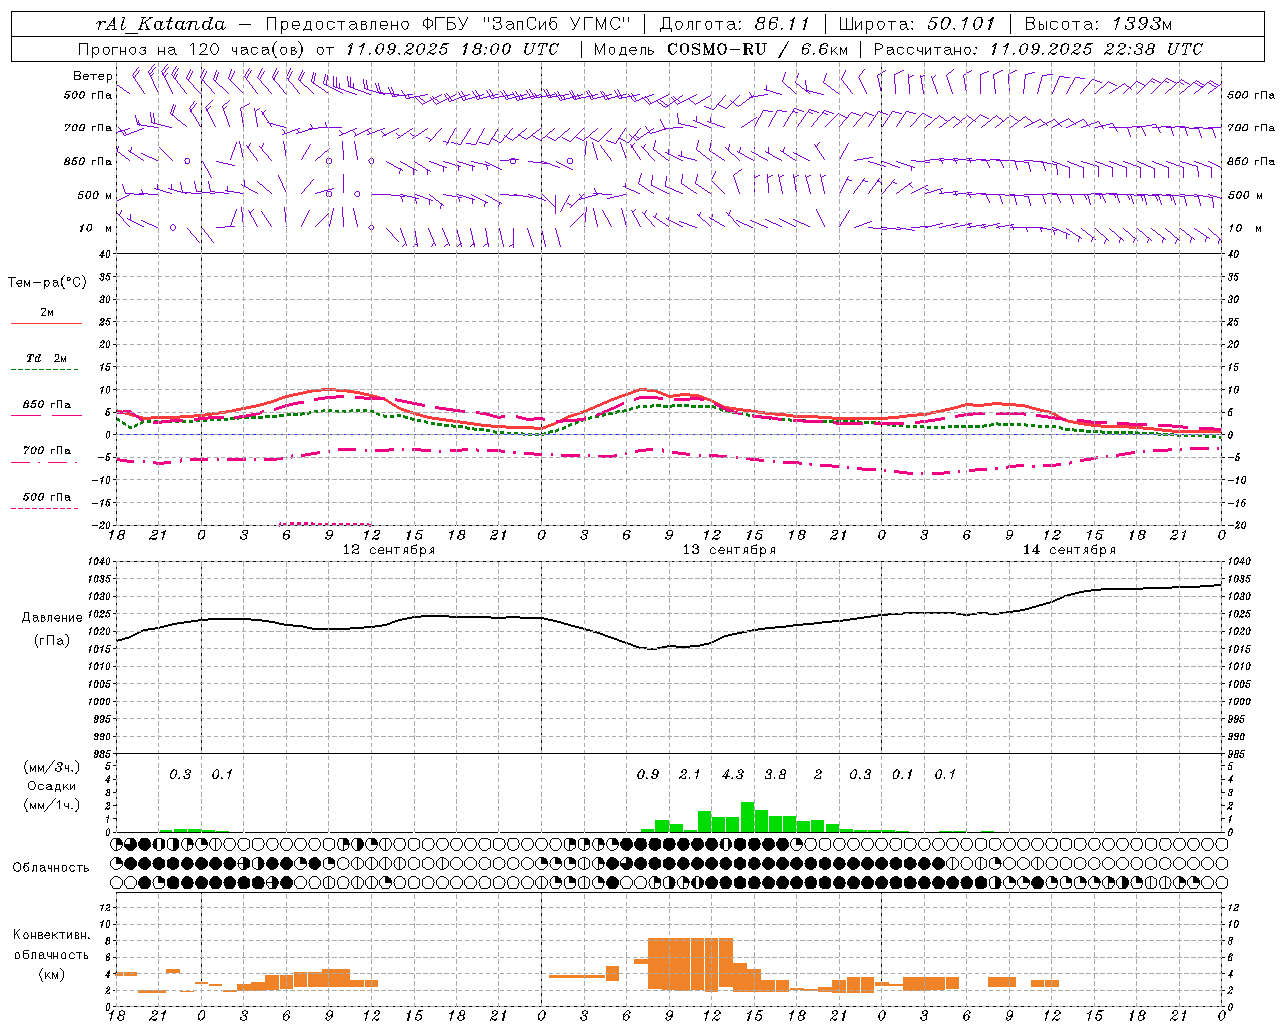Click the dashed line sample under 500 гПа legend
The height and width of the screenshot is (1024, 1280).
coord(44,509)
